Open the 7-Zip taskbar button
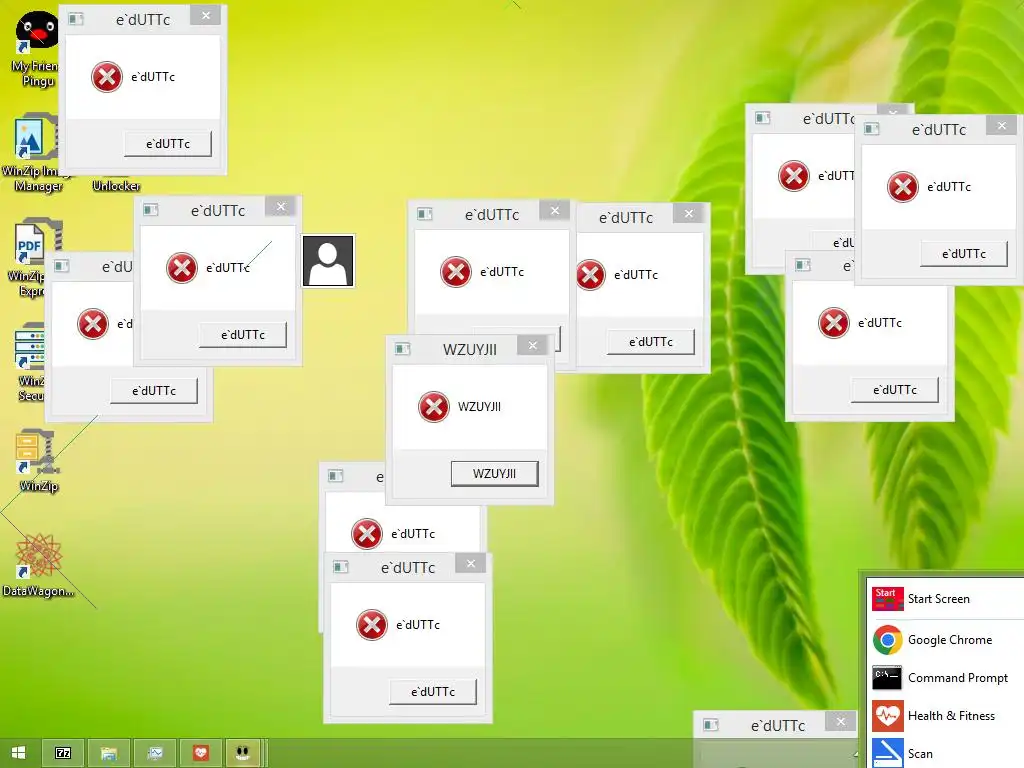1024x768 pixels. 63,753
